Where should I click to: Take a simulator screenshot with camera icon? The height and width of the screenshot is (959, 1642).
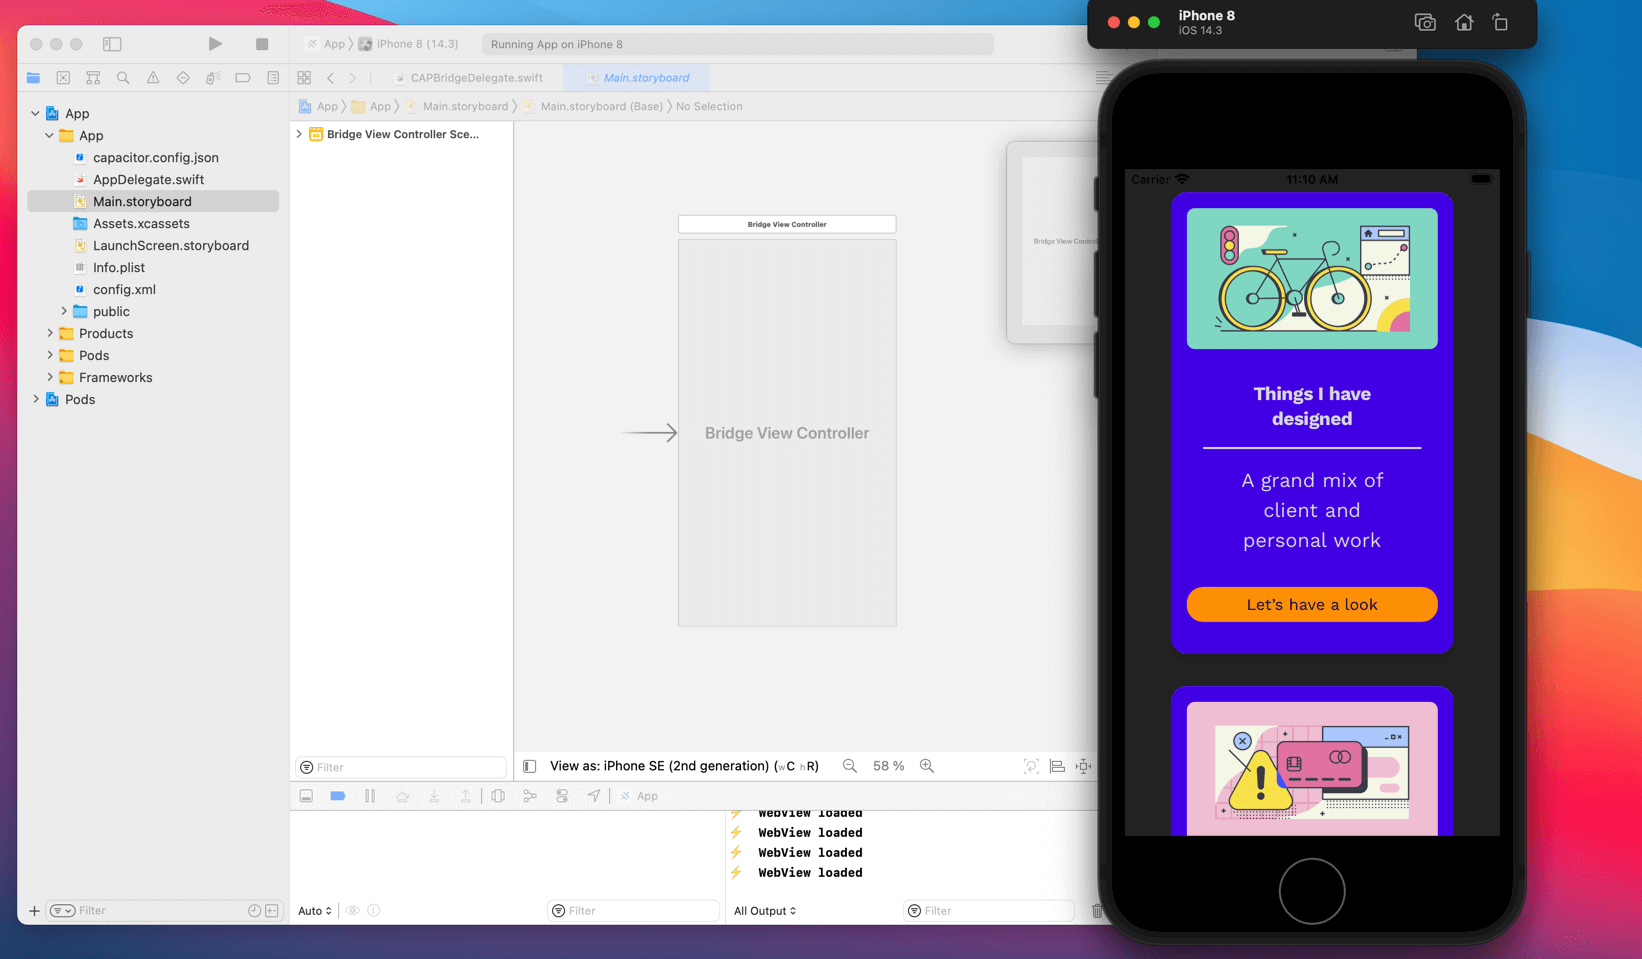pos(1425,22)
